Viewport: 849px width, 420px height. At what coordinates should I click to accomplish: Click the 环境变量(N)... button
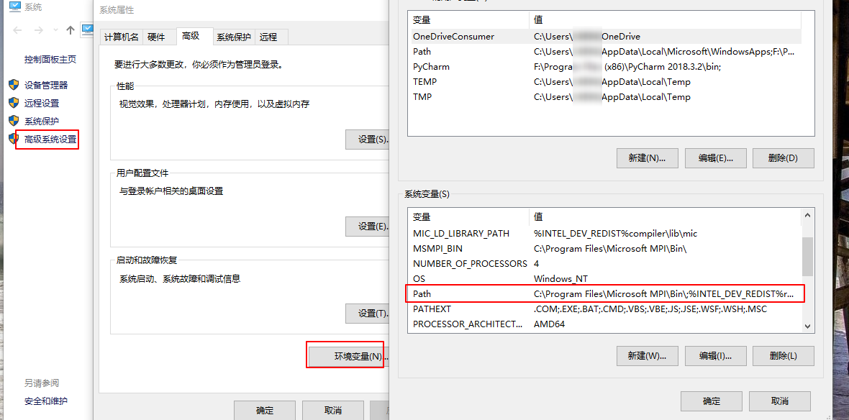tap(345, 356)
